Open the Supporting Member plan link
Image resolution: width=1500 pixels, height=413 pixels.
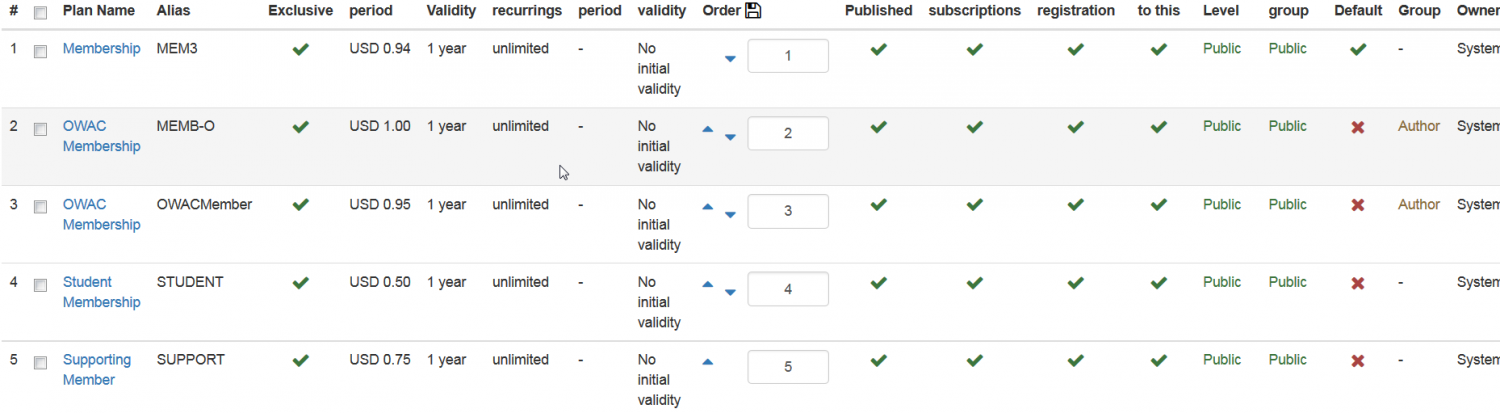pos(97,370)
